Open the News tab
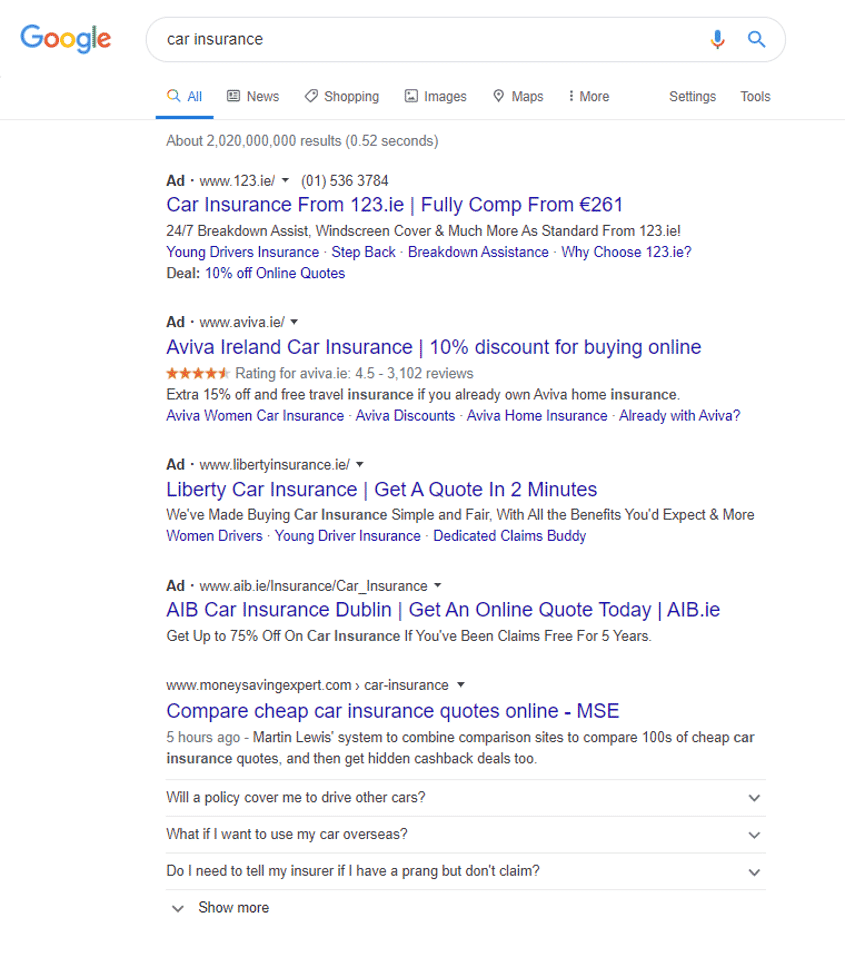Viewport: 845px width, 957px height. (x=253, y=96)
